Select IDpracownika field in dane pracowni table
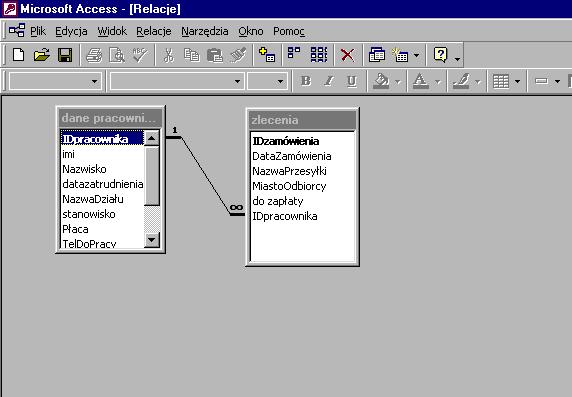This screenshot has width=572, height=397. (102, 139)
